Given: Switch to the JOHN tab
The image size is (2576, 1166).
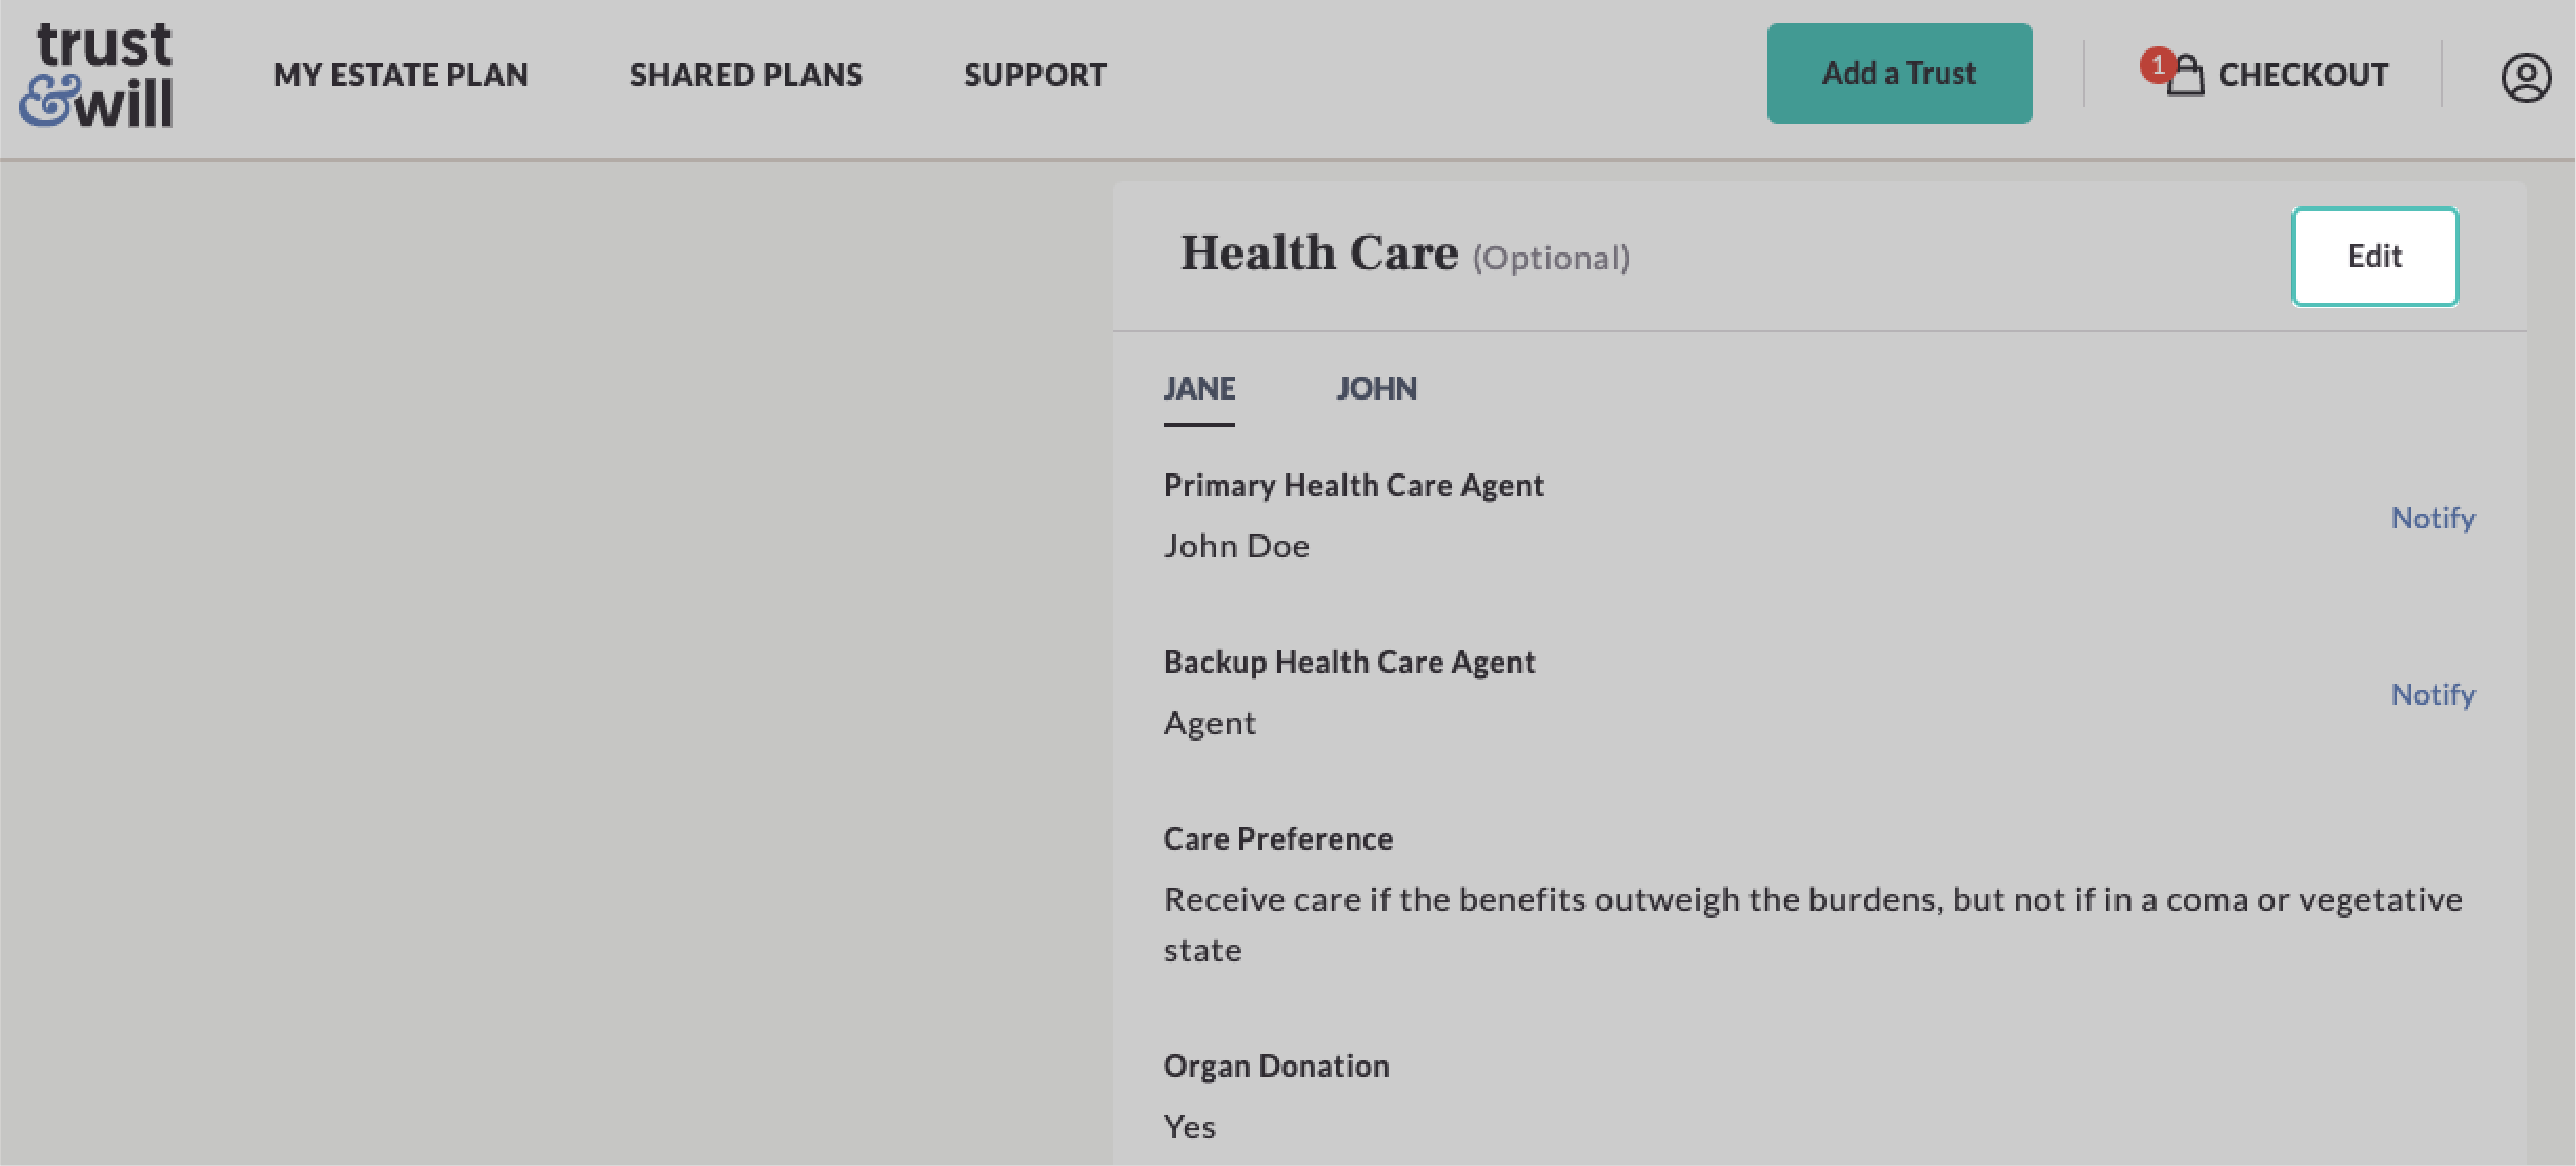Looking at the screenshot, I should 1377,389.
